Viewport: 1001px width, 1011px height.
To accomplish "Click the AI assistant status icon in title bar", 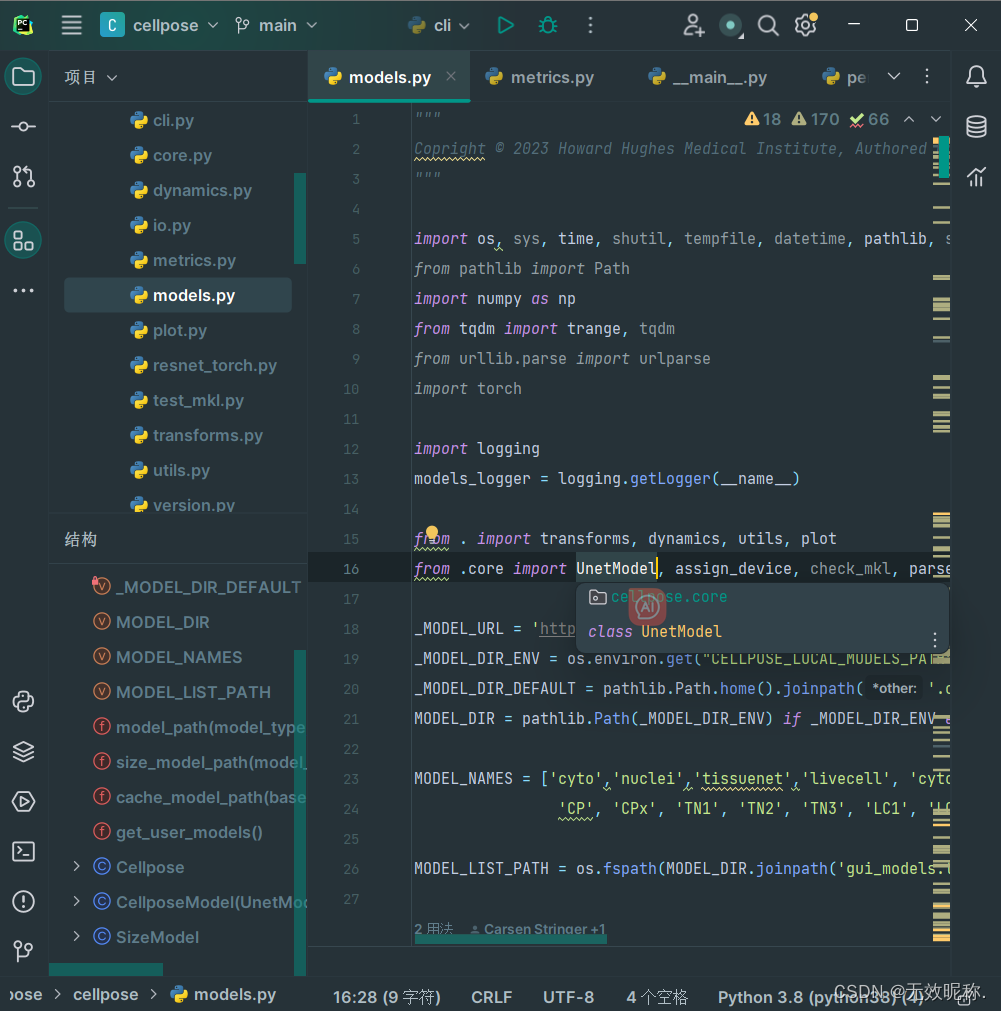I will pyautogui.click(x=731, y=25).
